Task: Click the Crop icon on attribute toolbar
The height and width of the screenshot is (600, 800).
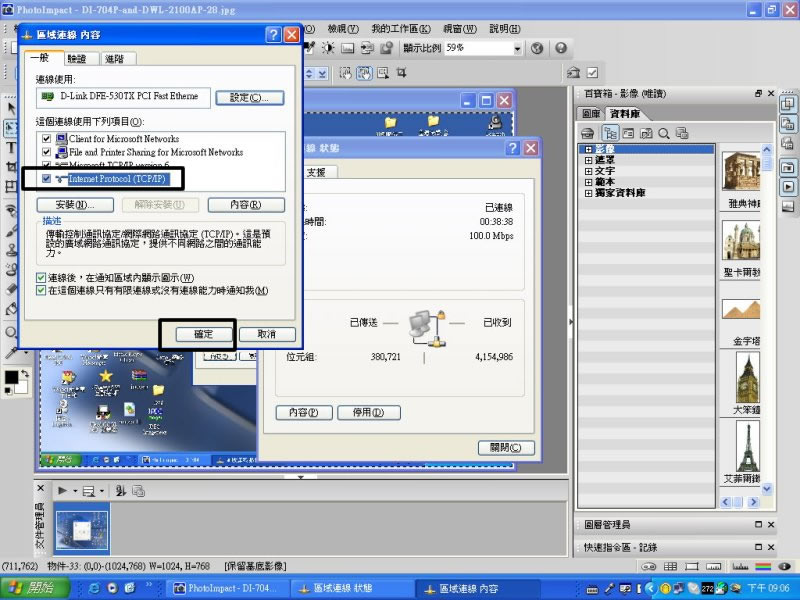Action: click(402, 73)
